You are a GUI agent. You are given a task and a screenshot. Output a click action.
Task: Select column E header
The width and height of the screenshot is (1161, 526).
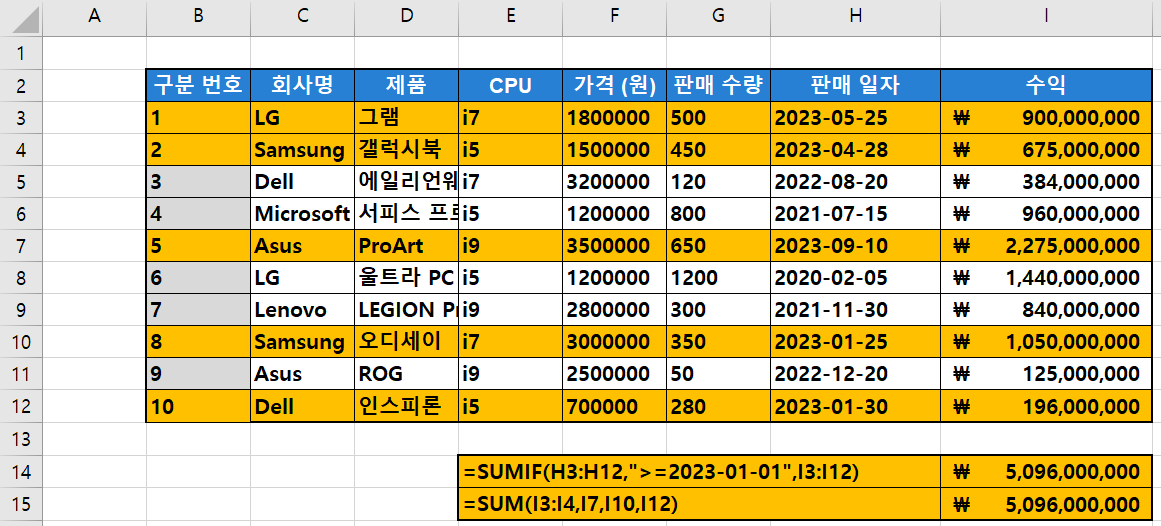click(510, 18)
